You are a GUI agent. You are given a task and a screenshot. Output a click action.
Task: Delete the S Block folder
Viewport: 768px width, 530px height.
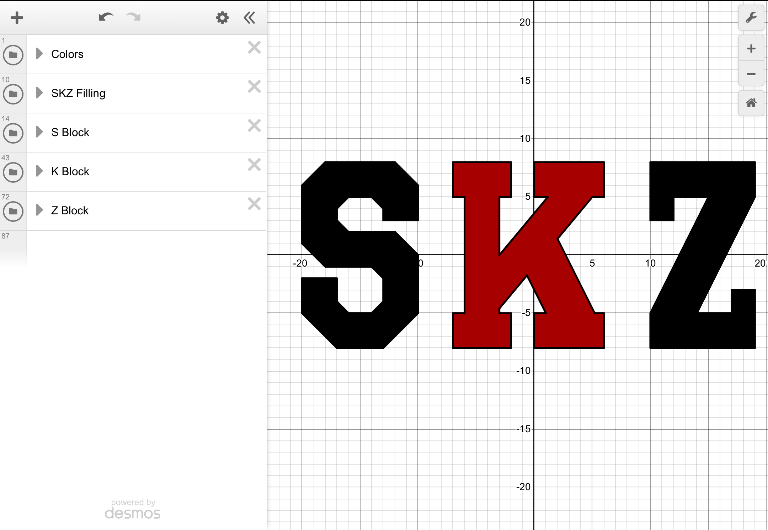[x=254, y=126]
